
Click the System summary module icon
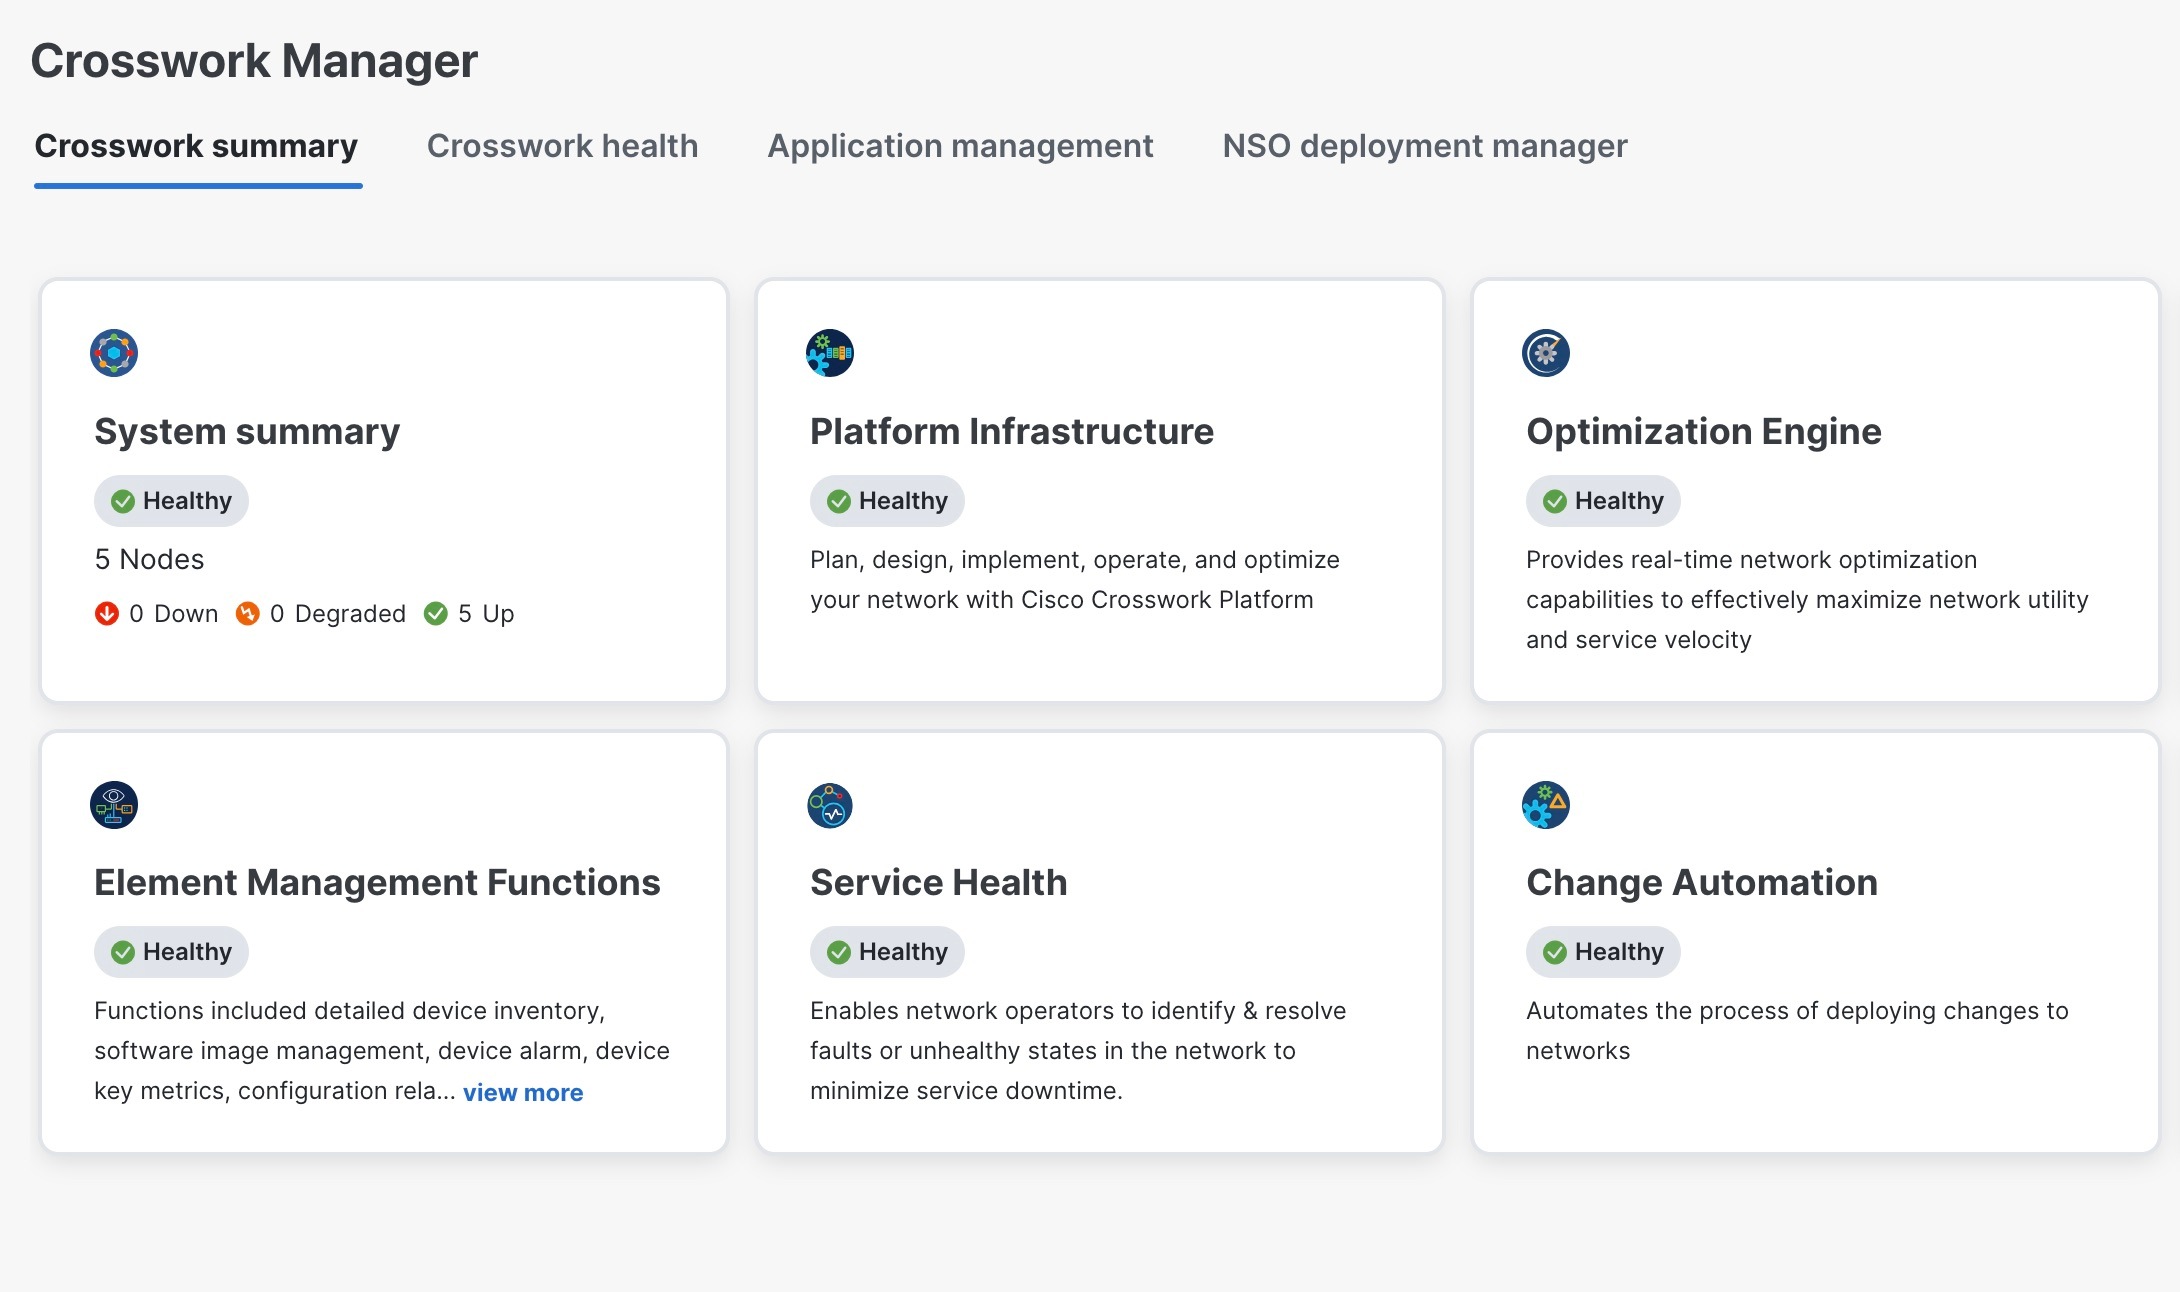point(113,353)
